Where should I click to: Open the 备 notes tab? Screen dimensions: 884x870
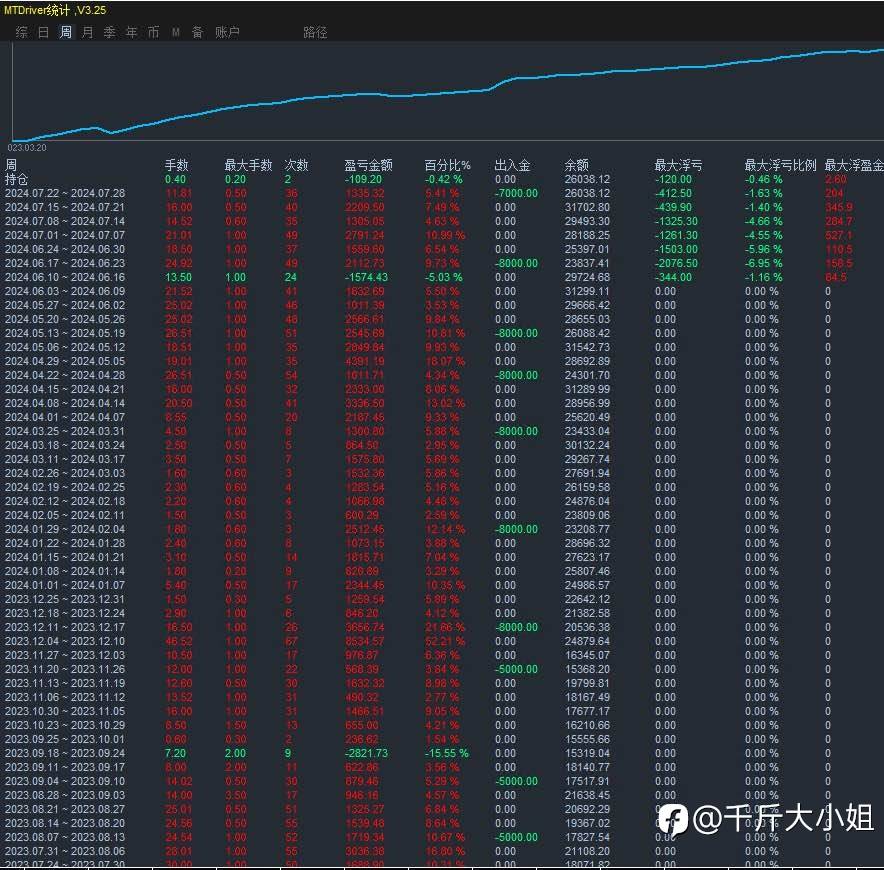[x=197, y=32]
